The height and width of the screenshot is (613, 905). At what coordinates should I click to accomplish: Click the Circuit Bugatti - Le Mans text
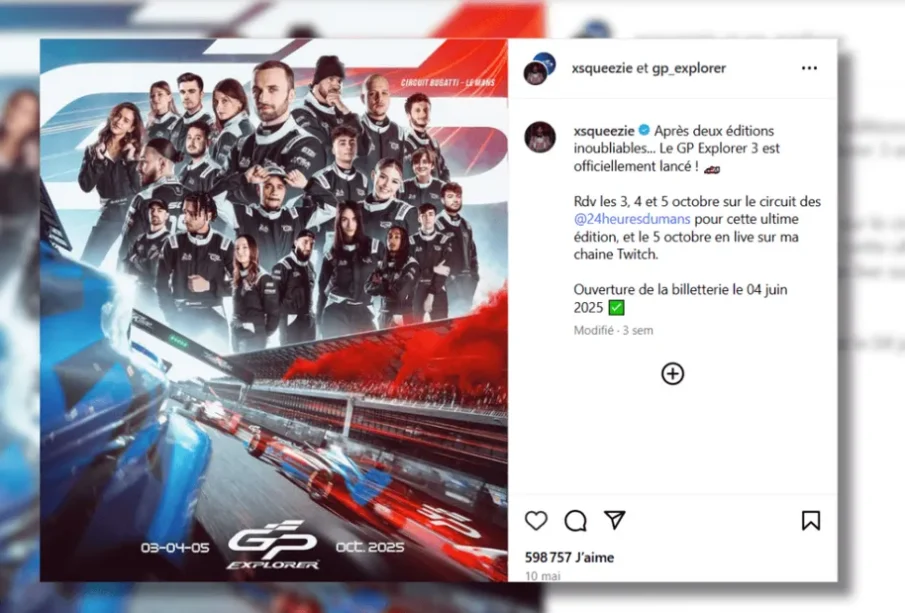coord(448,83)
